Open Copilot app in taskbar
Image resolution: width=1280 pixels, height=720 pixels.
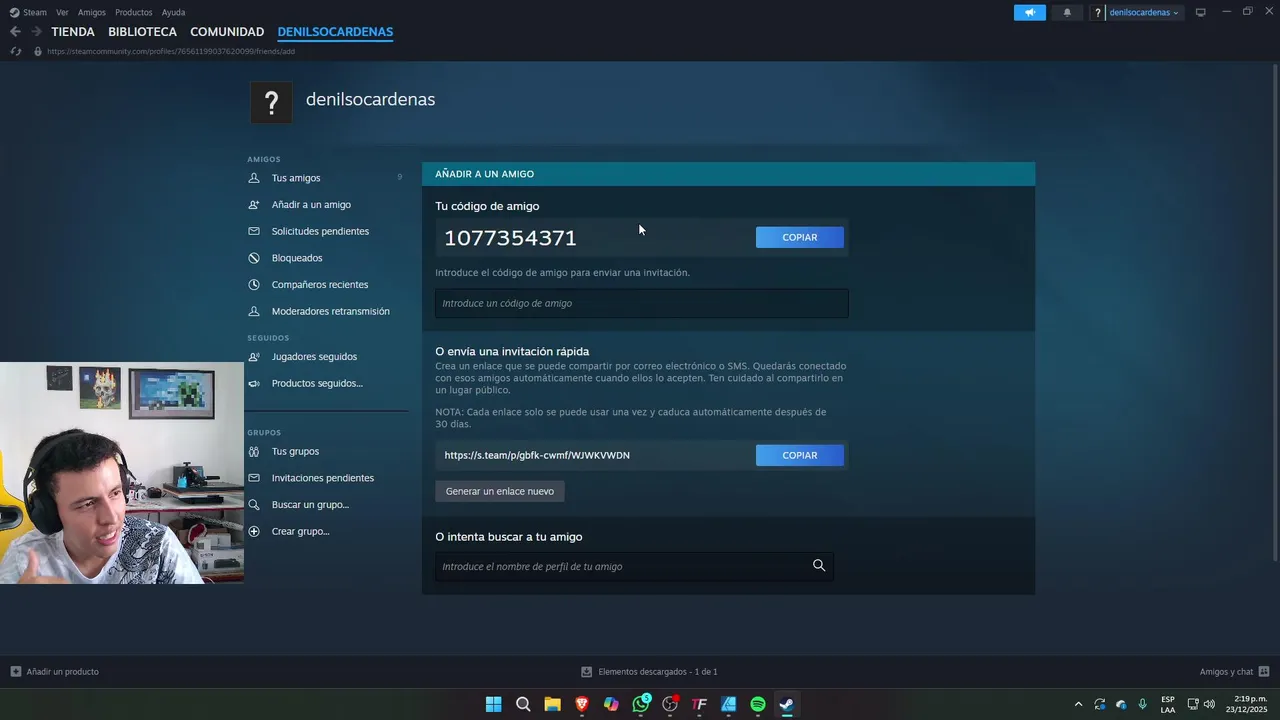pyautogui.click(x=611, y=704)
